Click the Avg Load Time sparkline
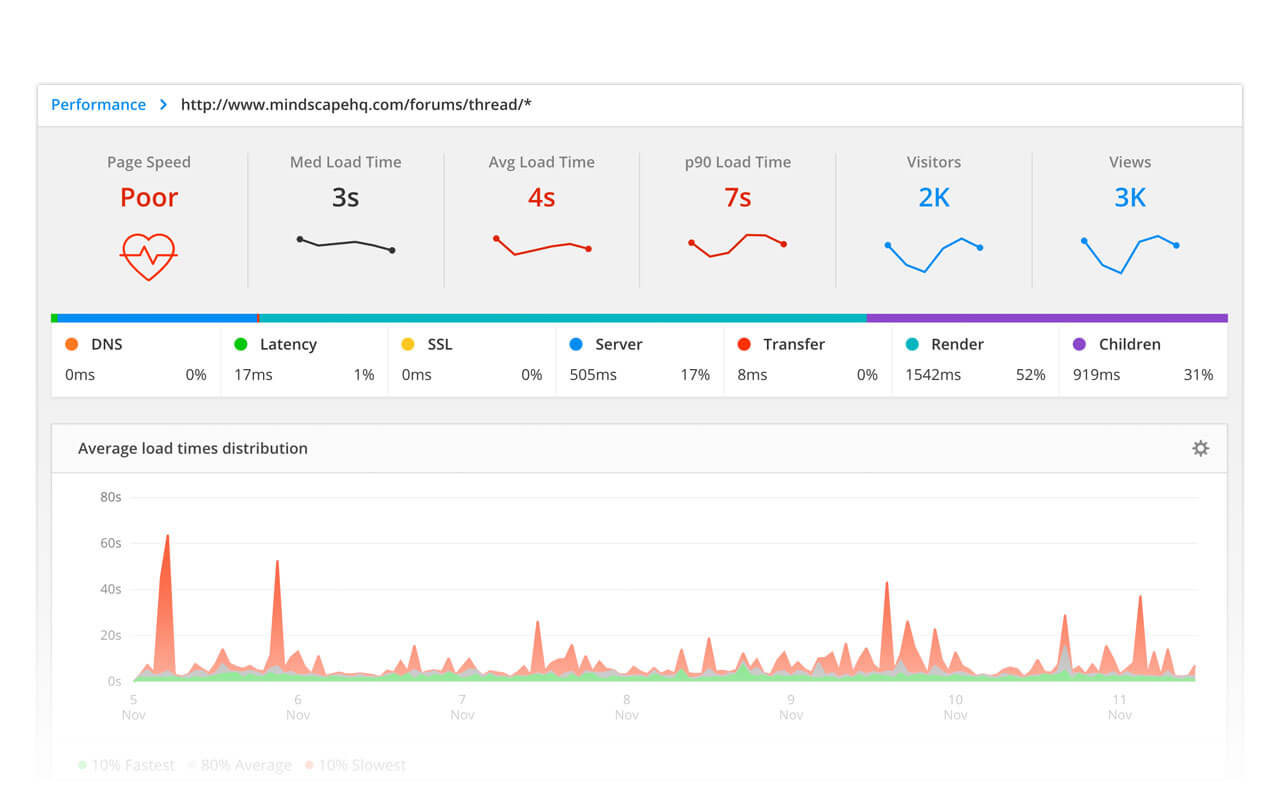Viewport: 1280px width, 800px height. [541, 245]
